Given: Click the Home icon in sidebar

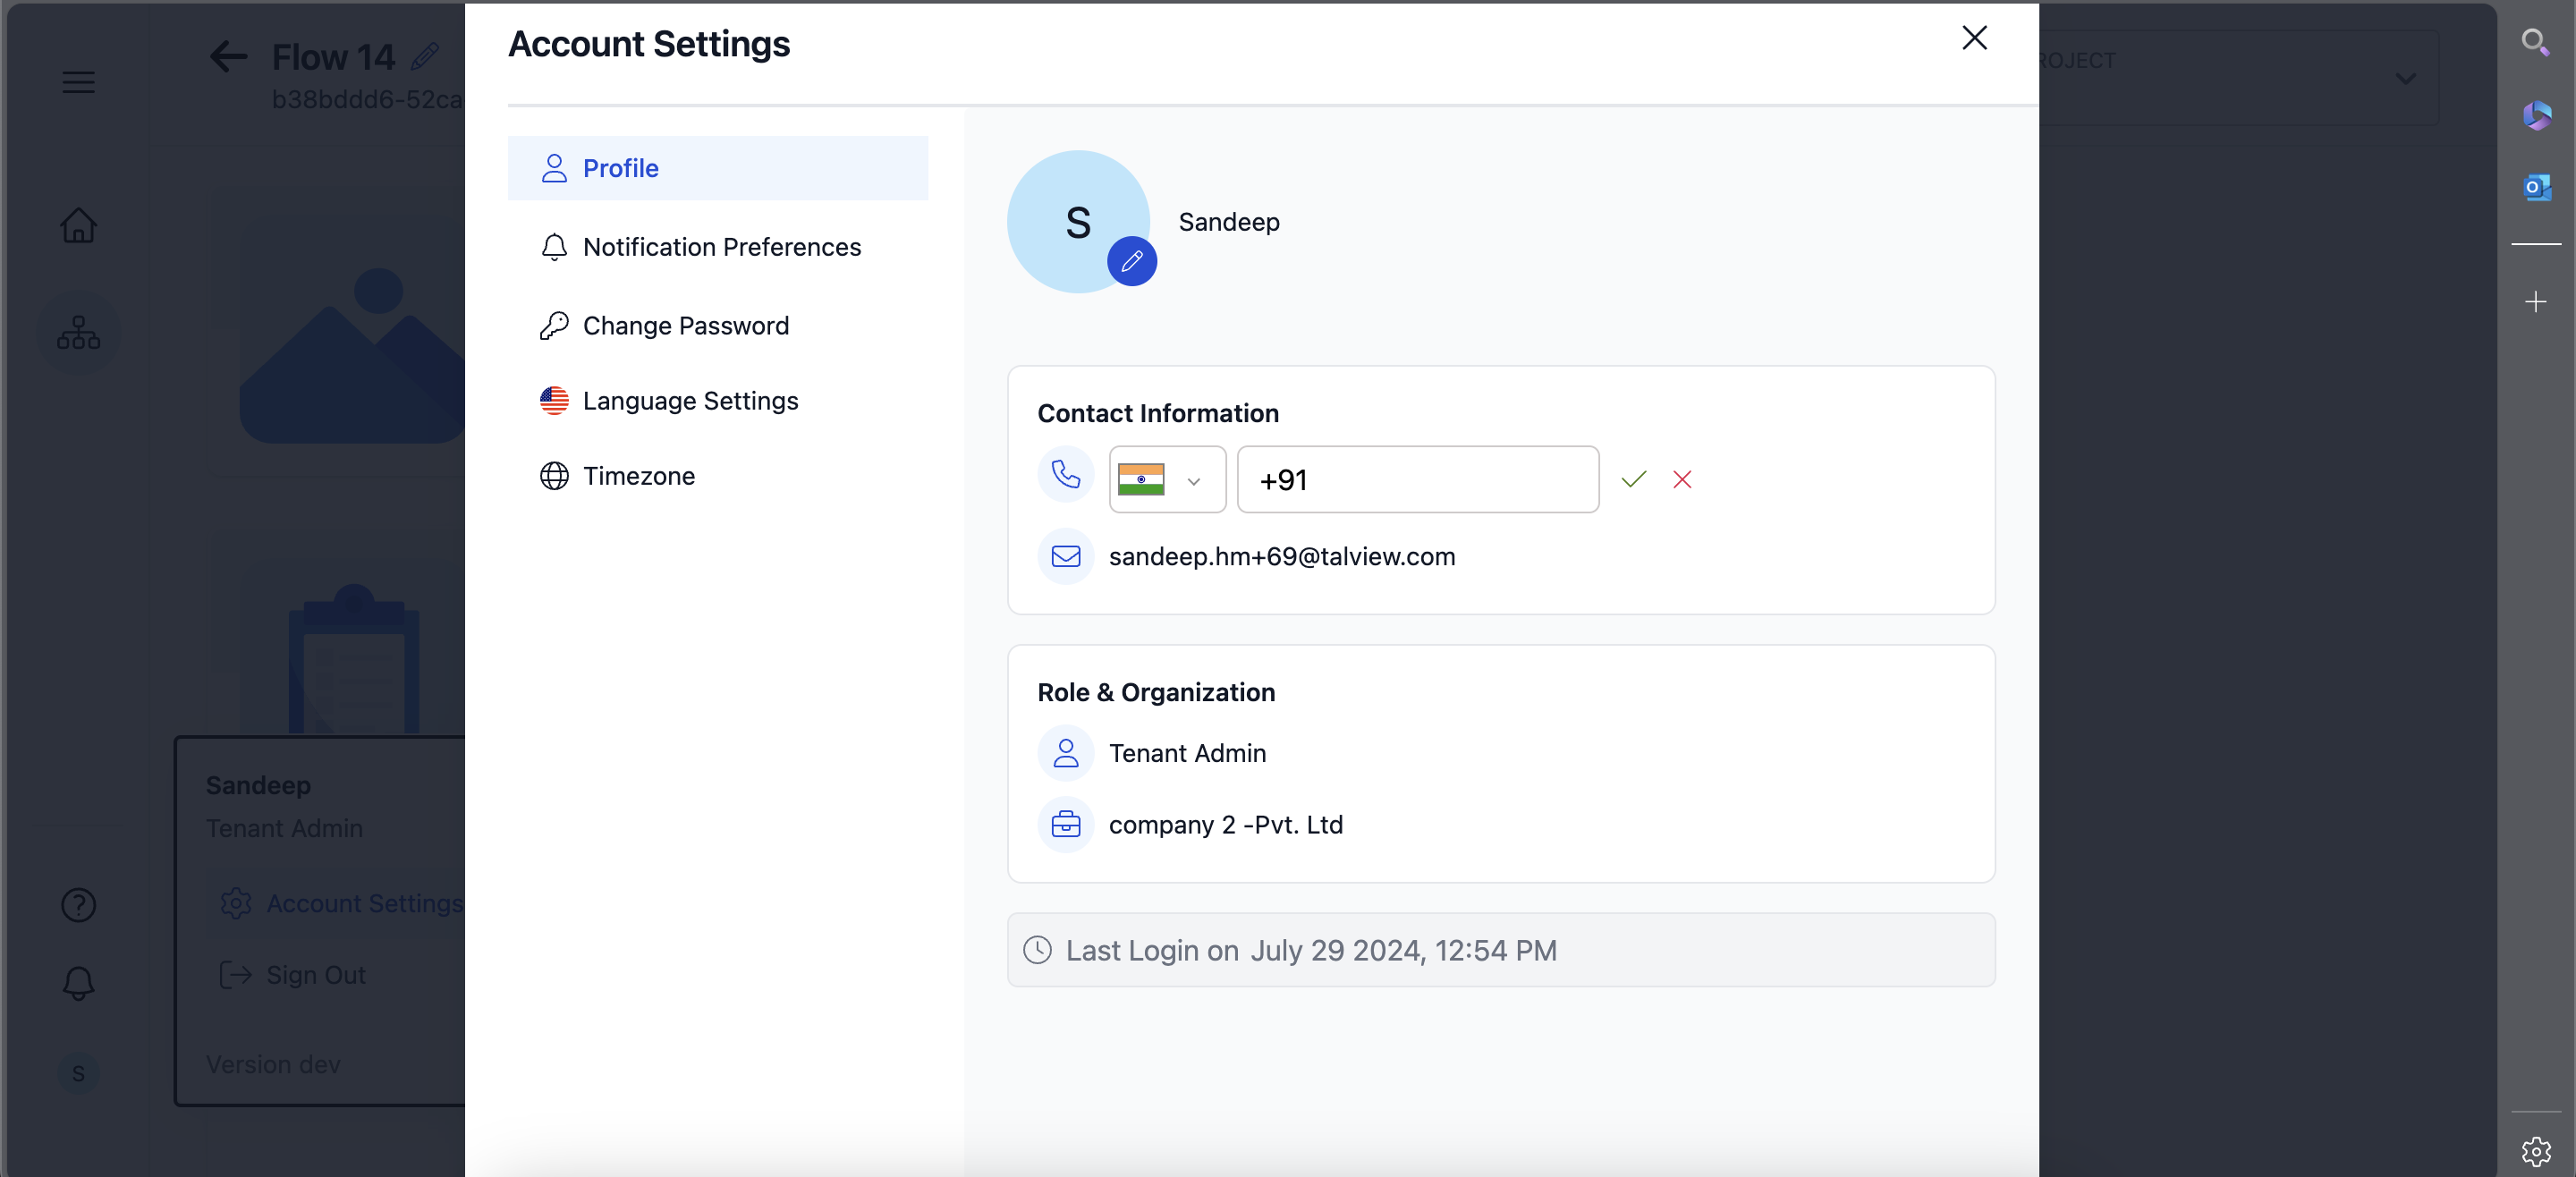Looking at the screenshot, I should point(78,225).
